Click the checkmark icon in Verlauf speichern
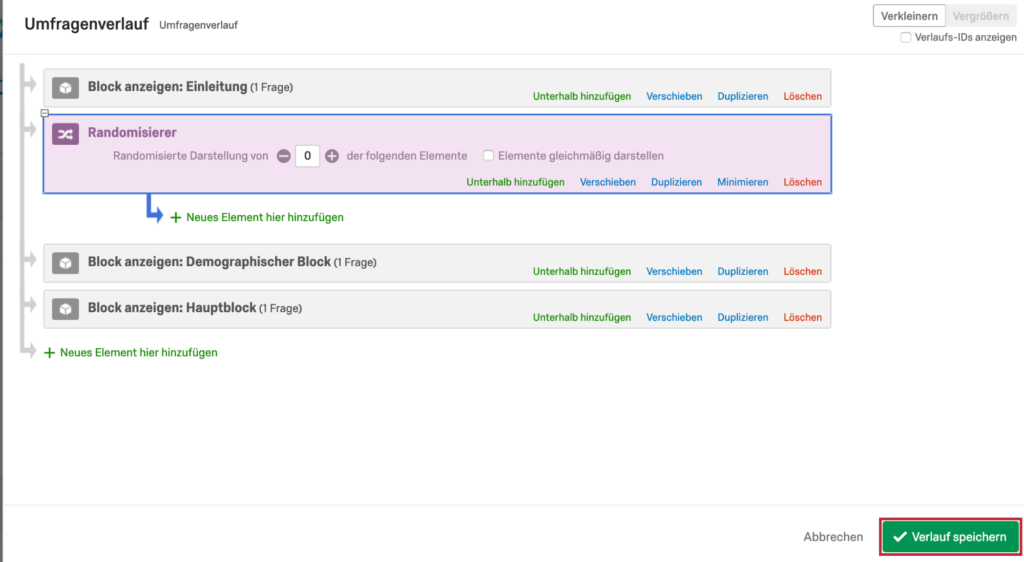 point(900,537)
